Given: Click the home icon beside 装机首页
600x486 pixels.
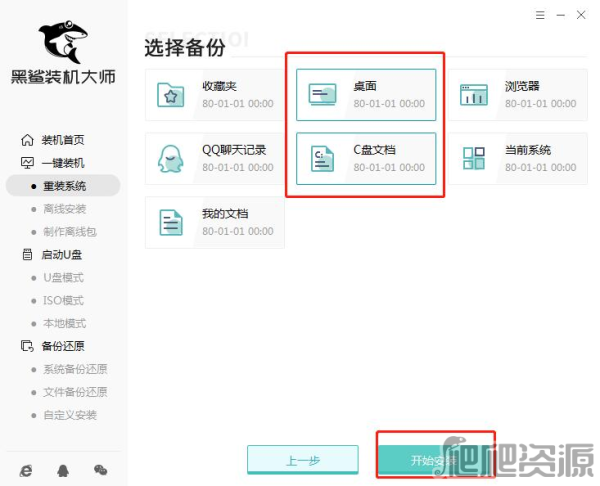Looking at the screenshot, I should (27, 140).
